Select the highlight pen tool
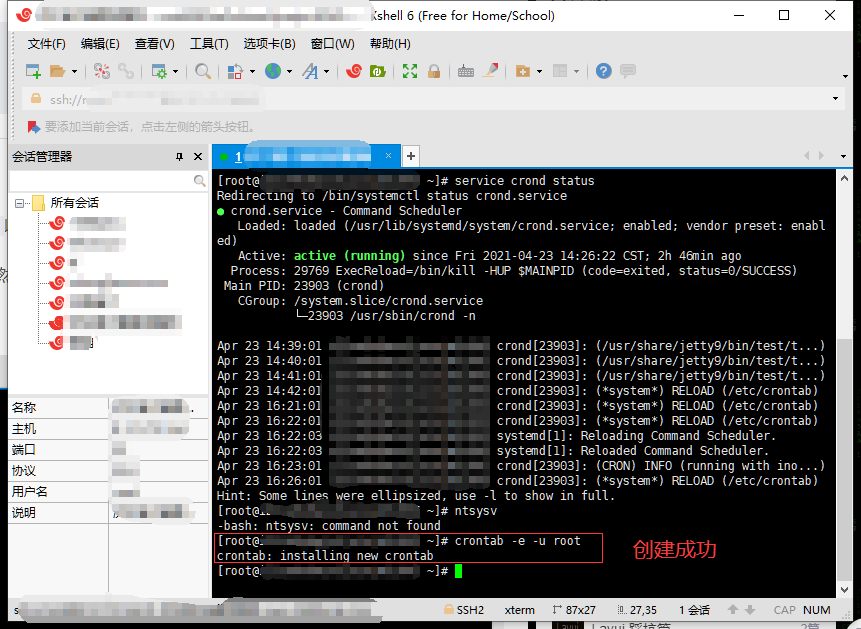 (x=490, y=71)
